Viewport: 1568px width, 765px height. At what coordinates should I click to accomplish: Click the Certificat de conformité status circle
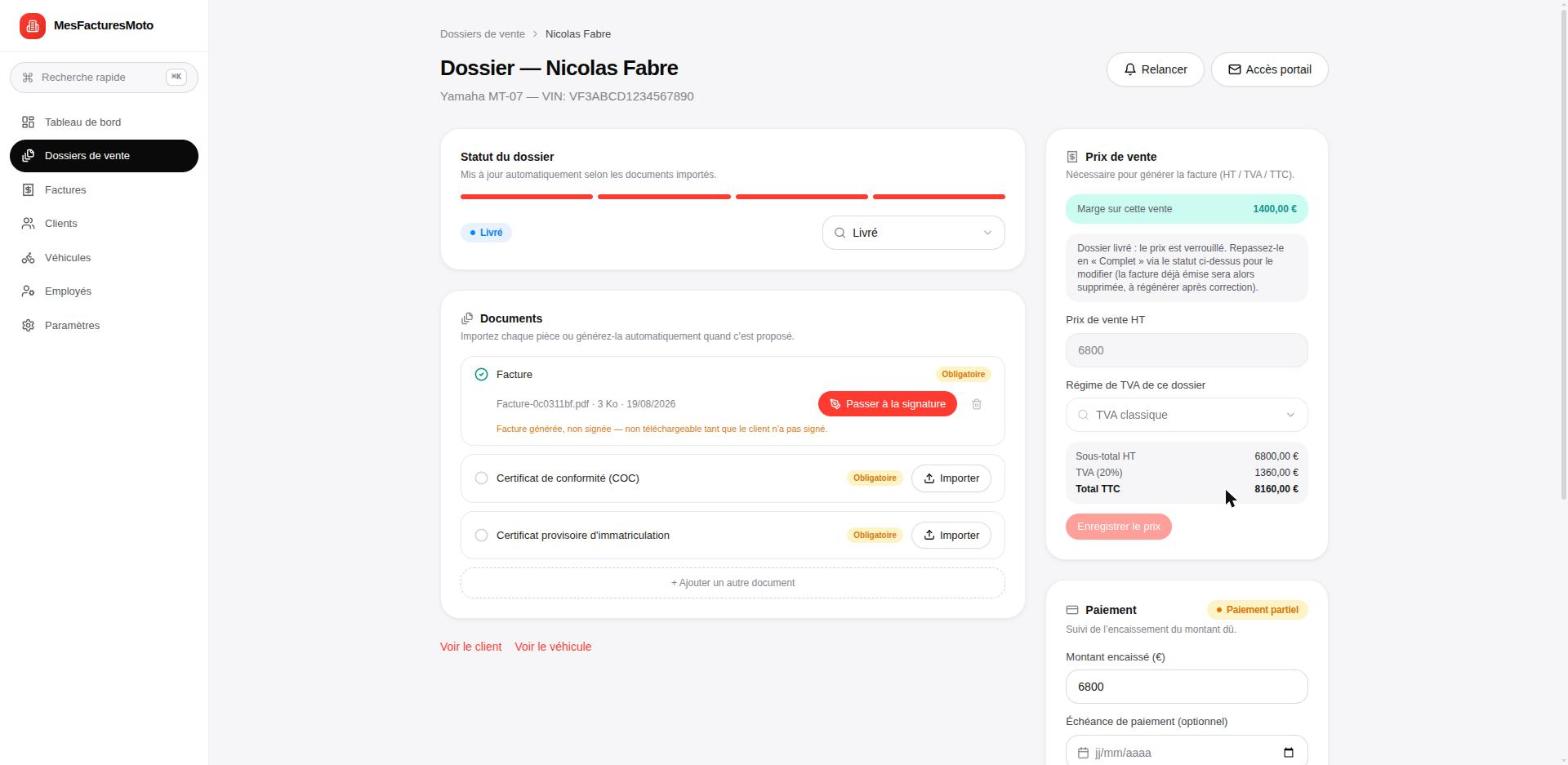(481, 478)
